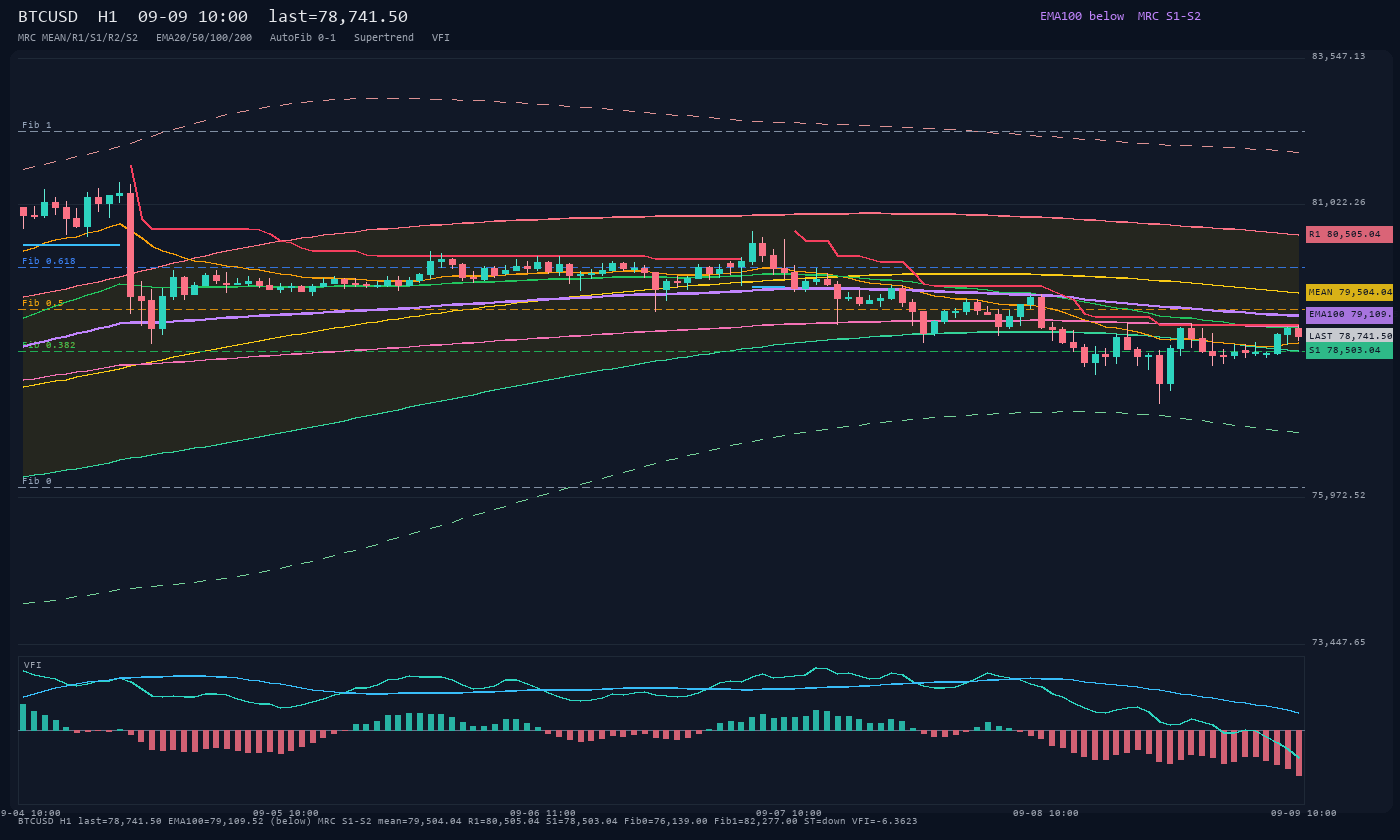1400x840 pixels.
Task: Click the S1 78,503.04 price tag
Action: pos(1349,350)
